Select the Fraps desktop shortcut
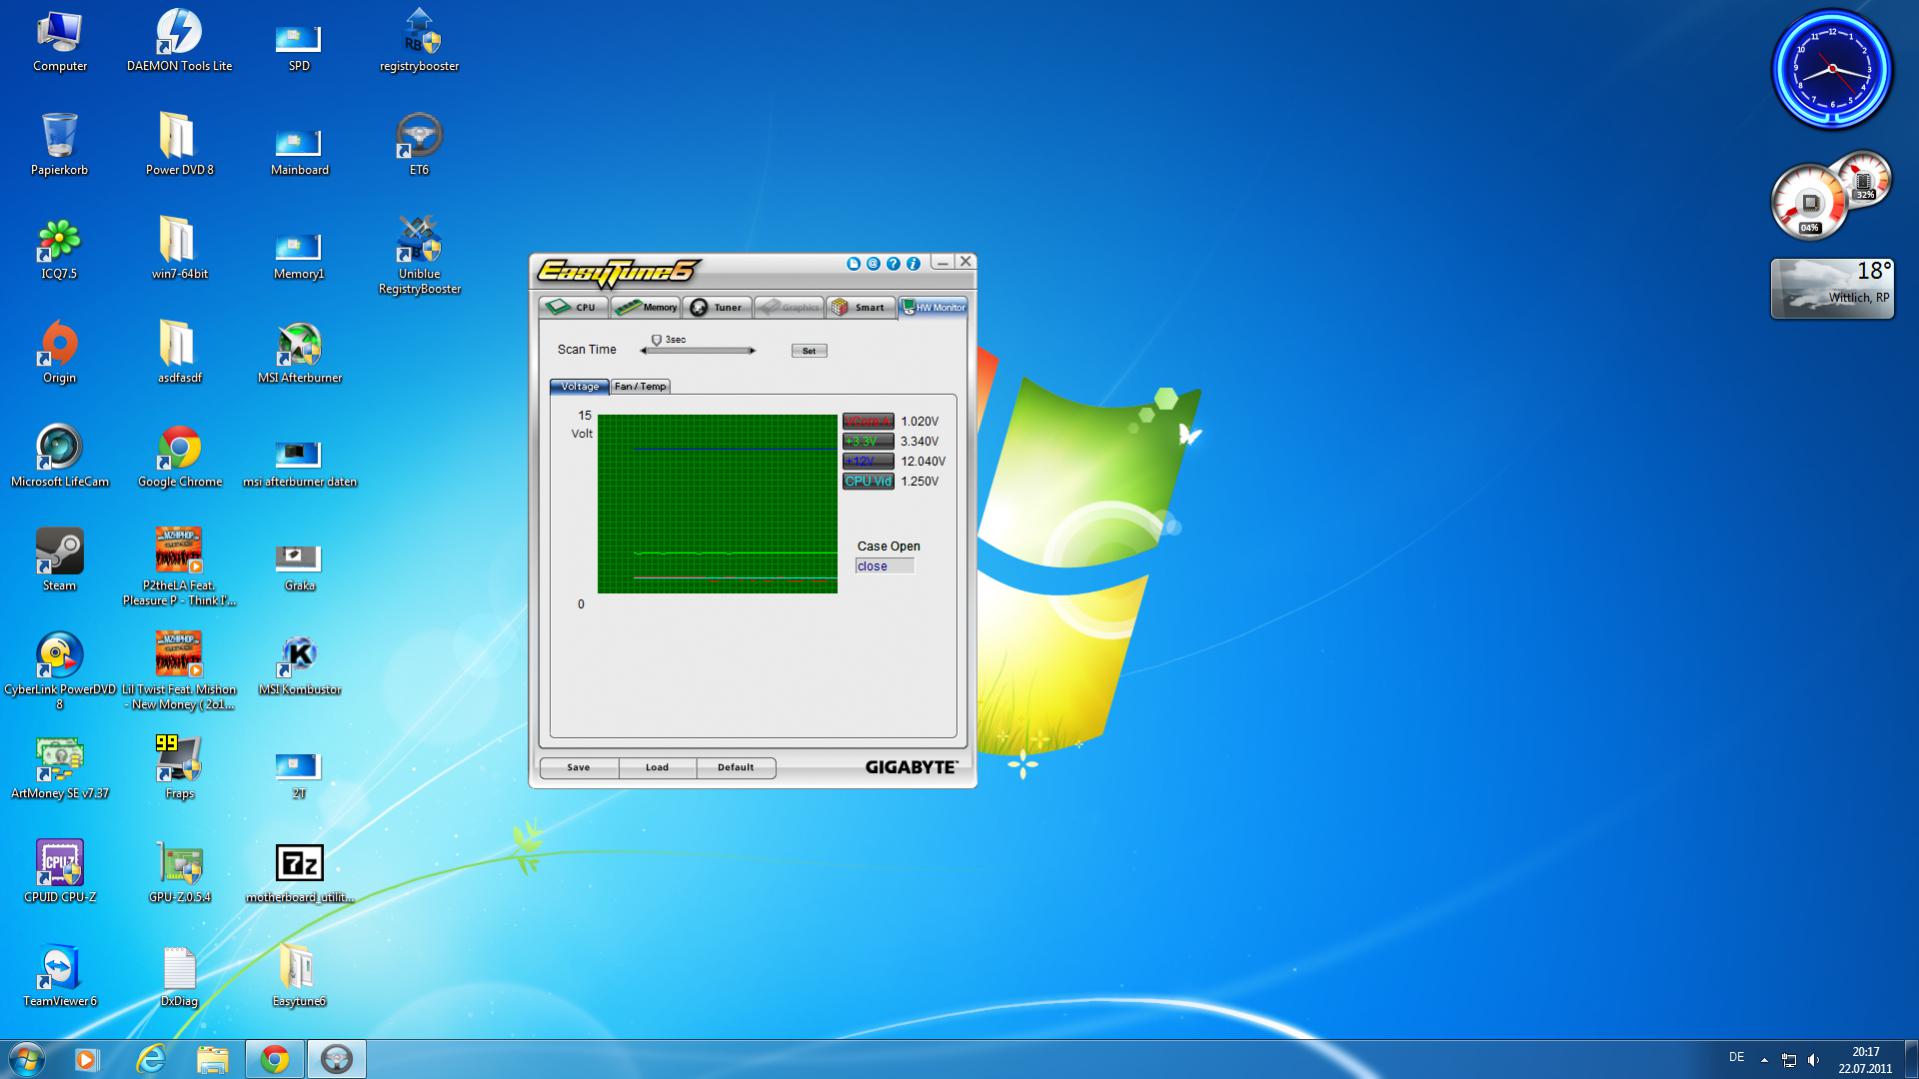Screen dimensions: 1919x1079 (x=180, y=770)
